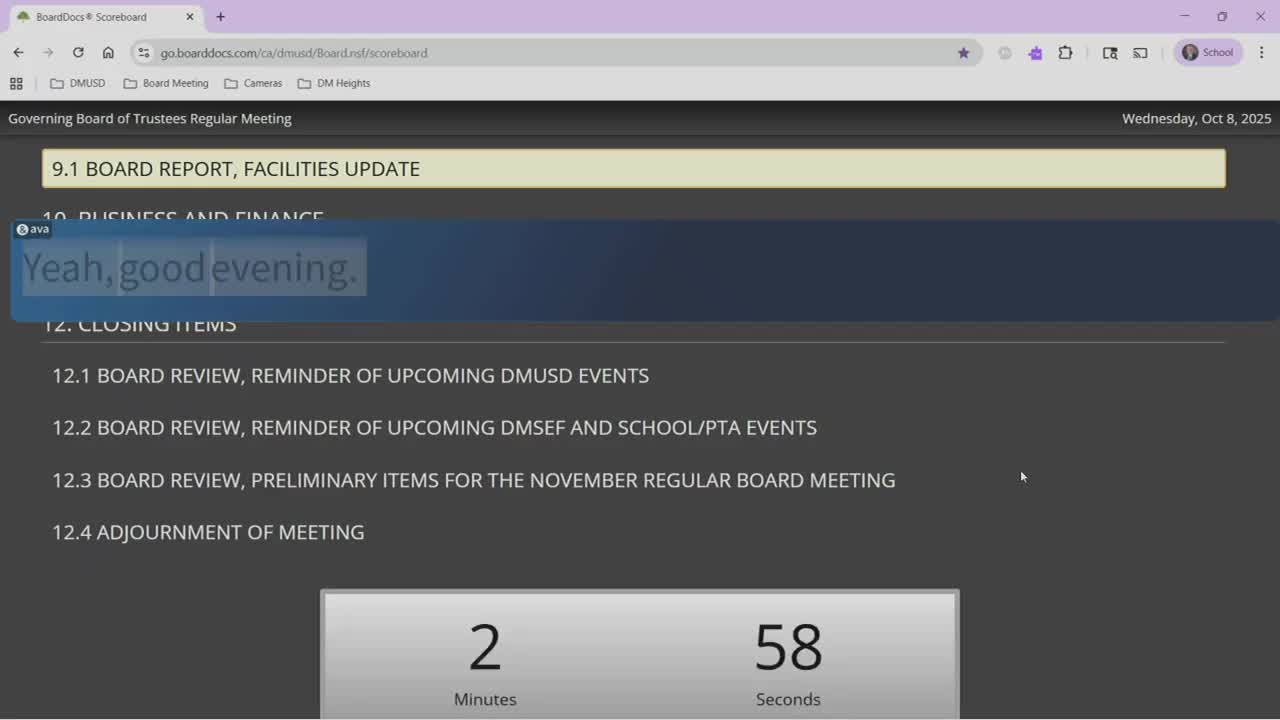This screenshot has width=1280, height=720.
Task: Open item 12.3 Preliminary Items for November meeting
Action: (474, 480)
